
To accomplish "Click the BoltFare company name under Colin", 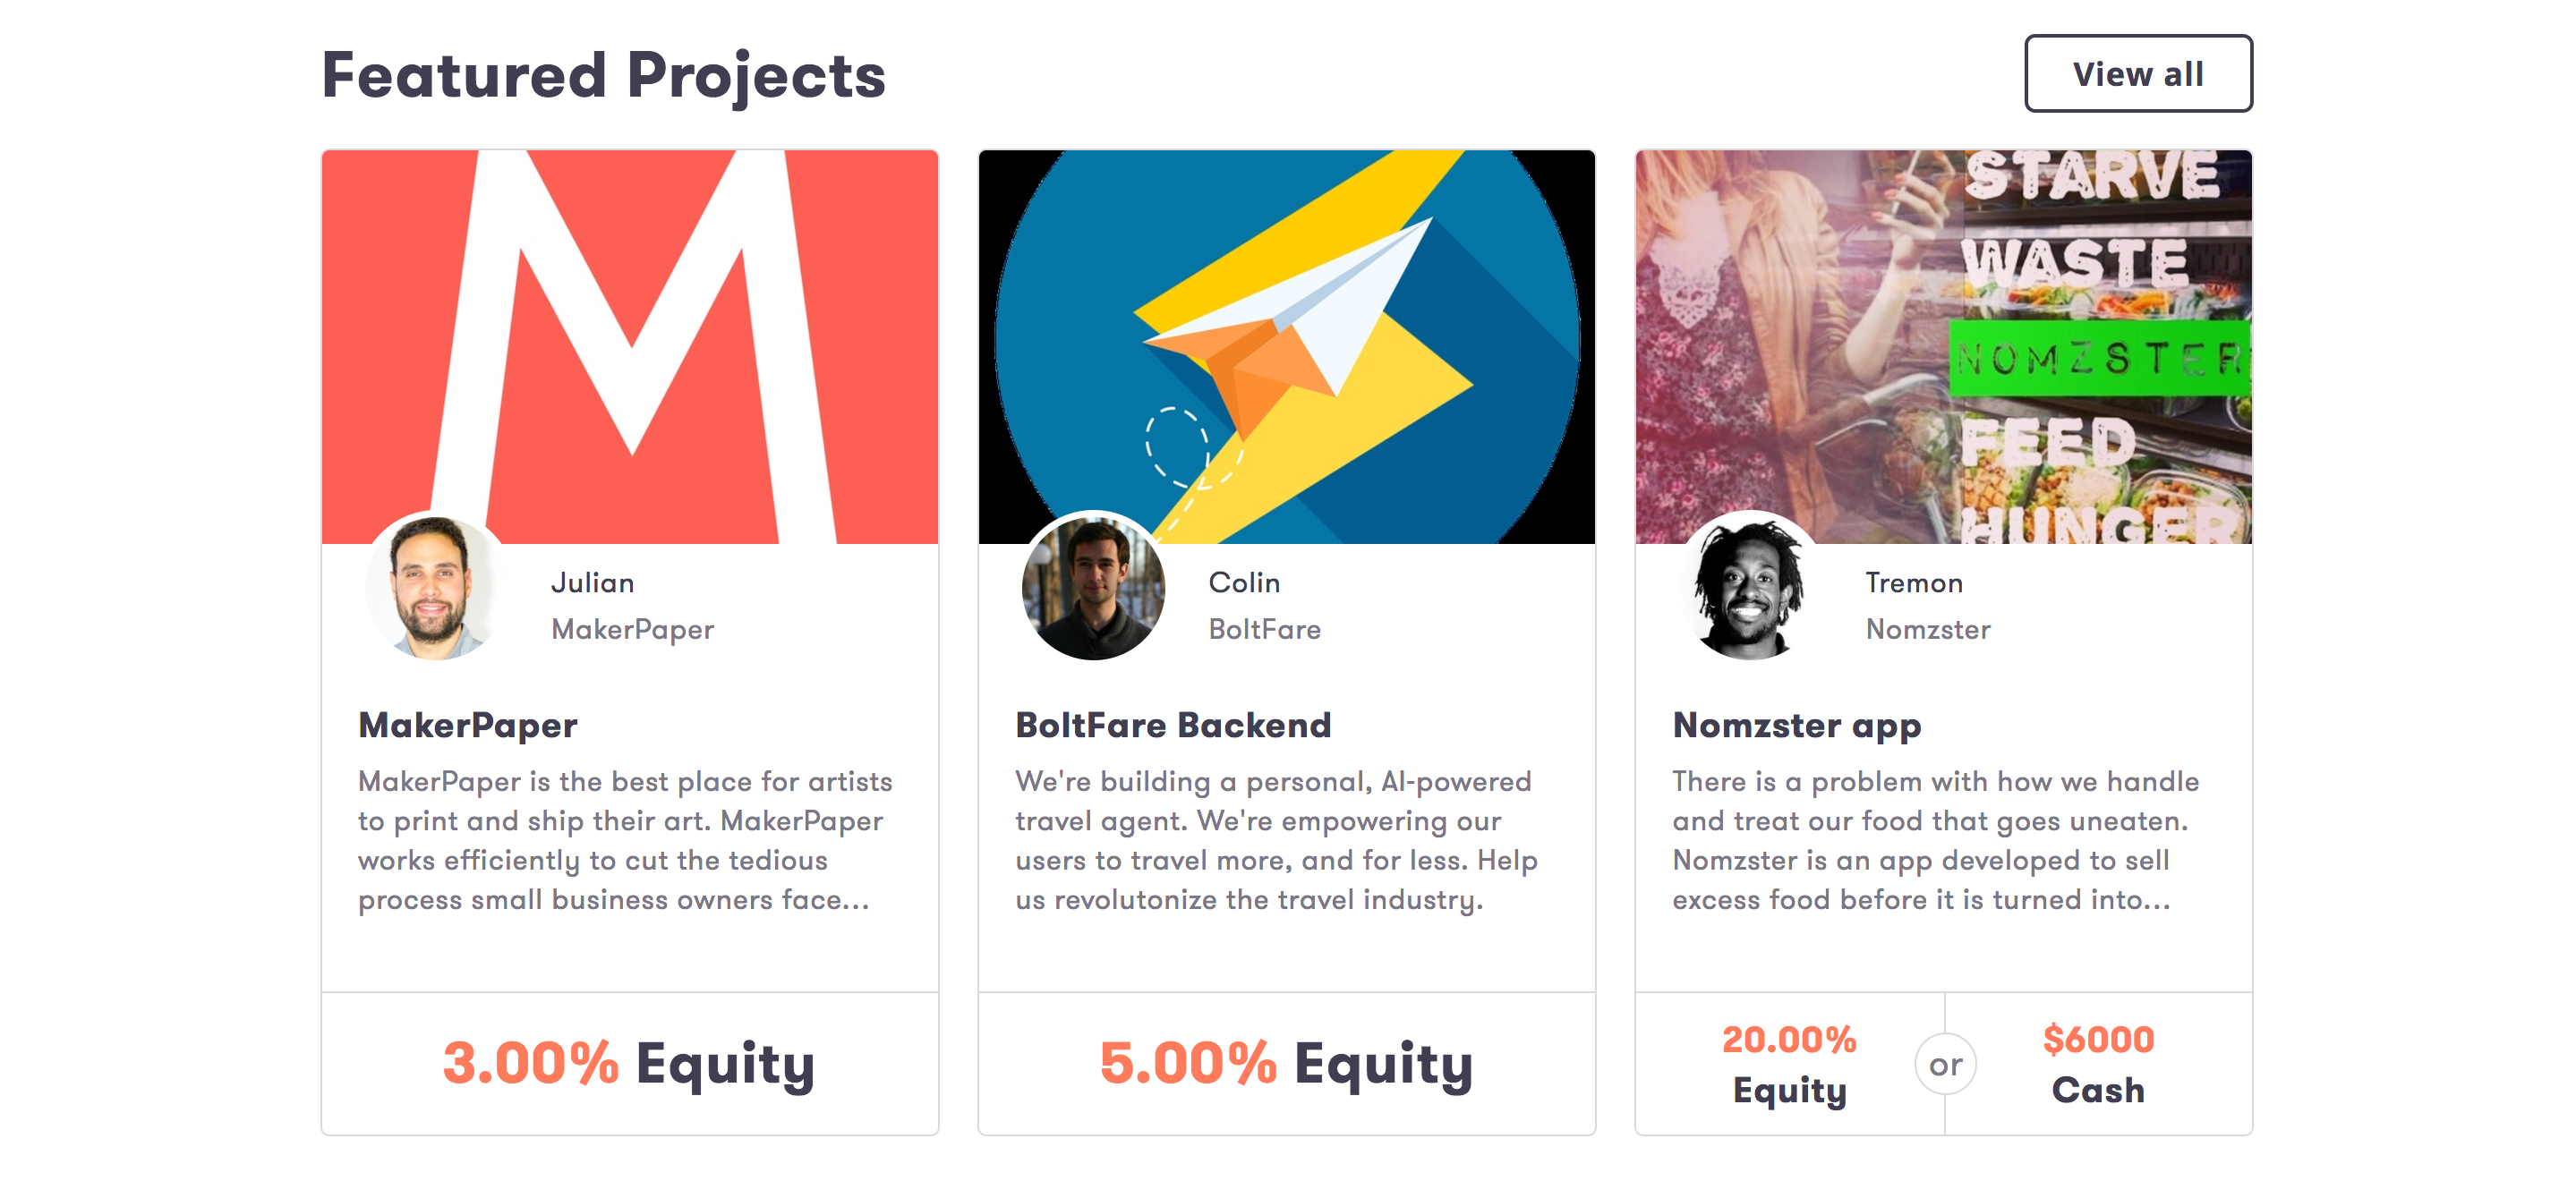I will (x=1265, y=629).
